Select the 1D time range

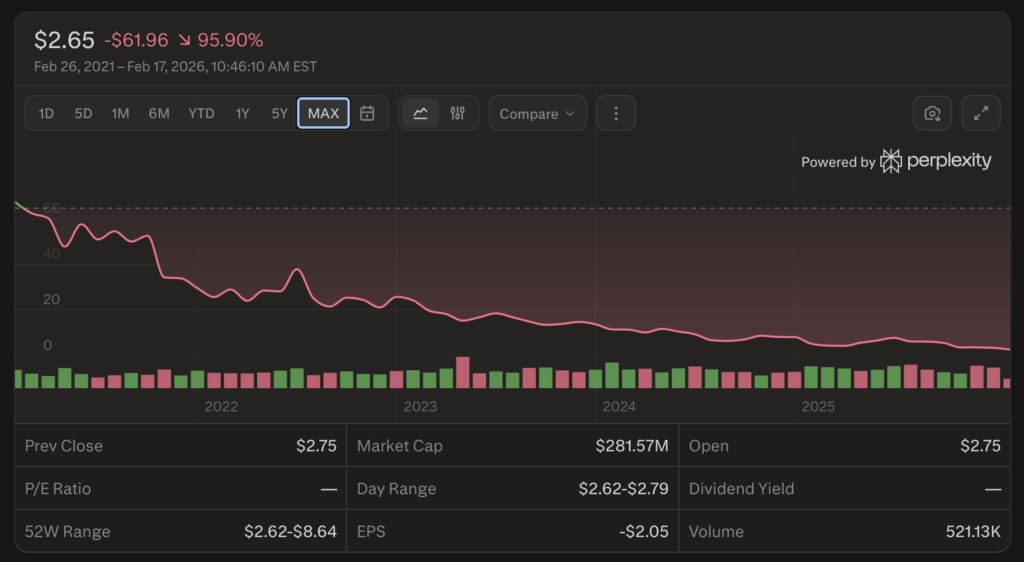tap(46, 114)
